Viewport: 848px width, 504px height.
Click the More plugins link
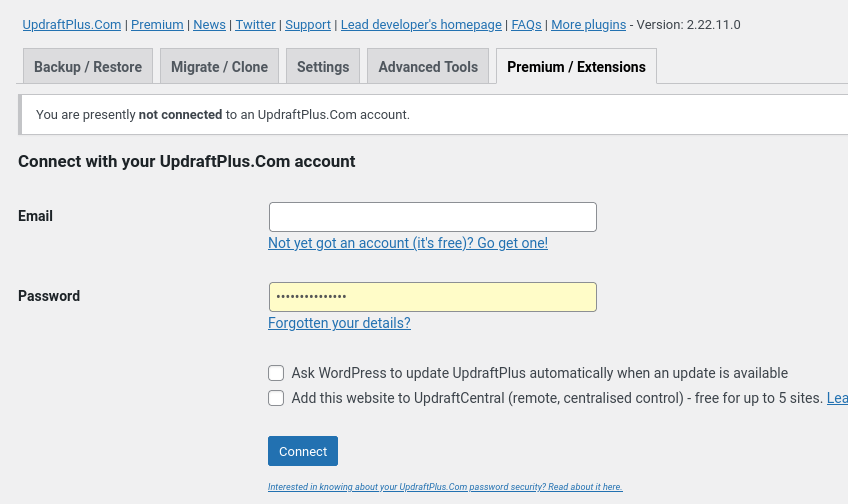click(x=588, y=24)
